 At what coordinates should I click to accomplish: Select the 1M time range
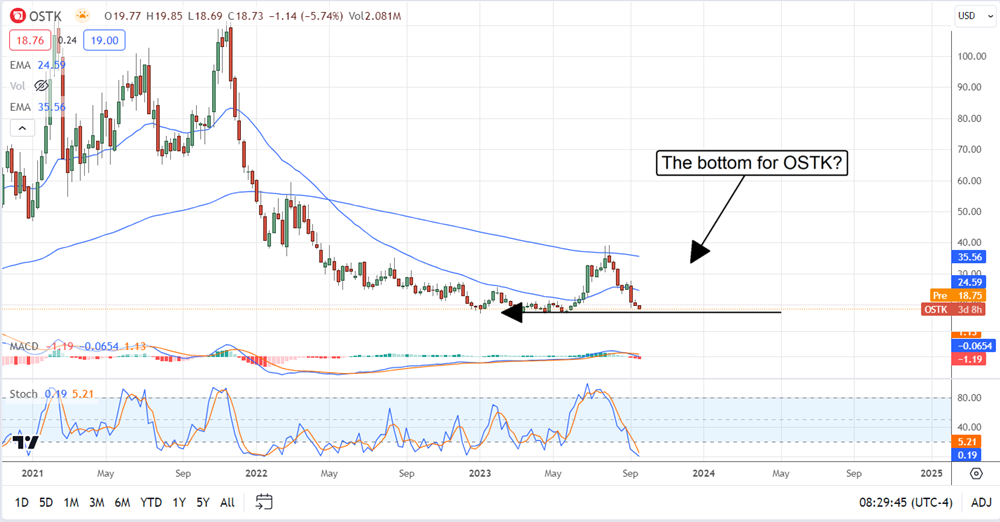point(71,503)
